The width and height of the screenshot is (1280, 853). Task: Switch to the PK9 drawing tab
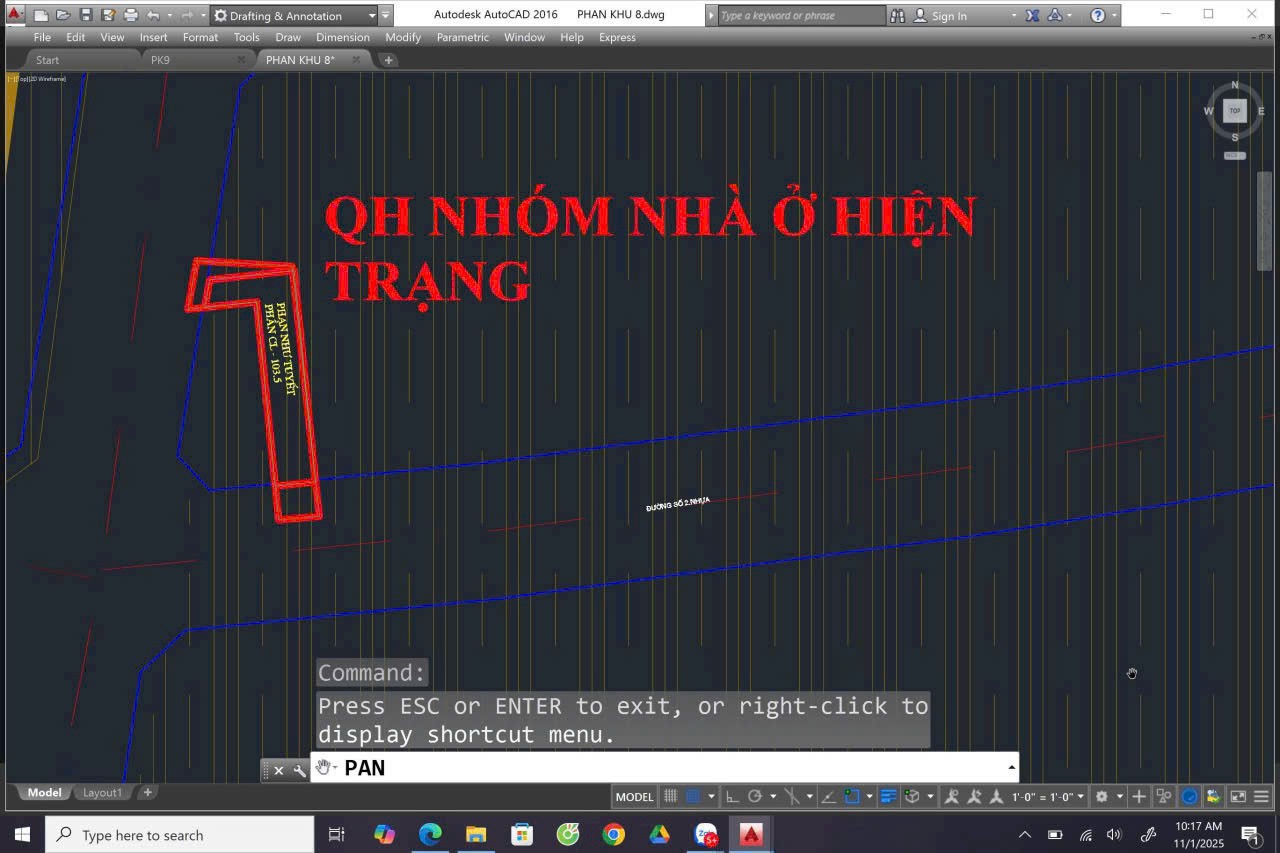tap(158, 59)
